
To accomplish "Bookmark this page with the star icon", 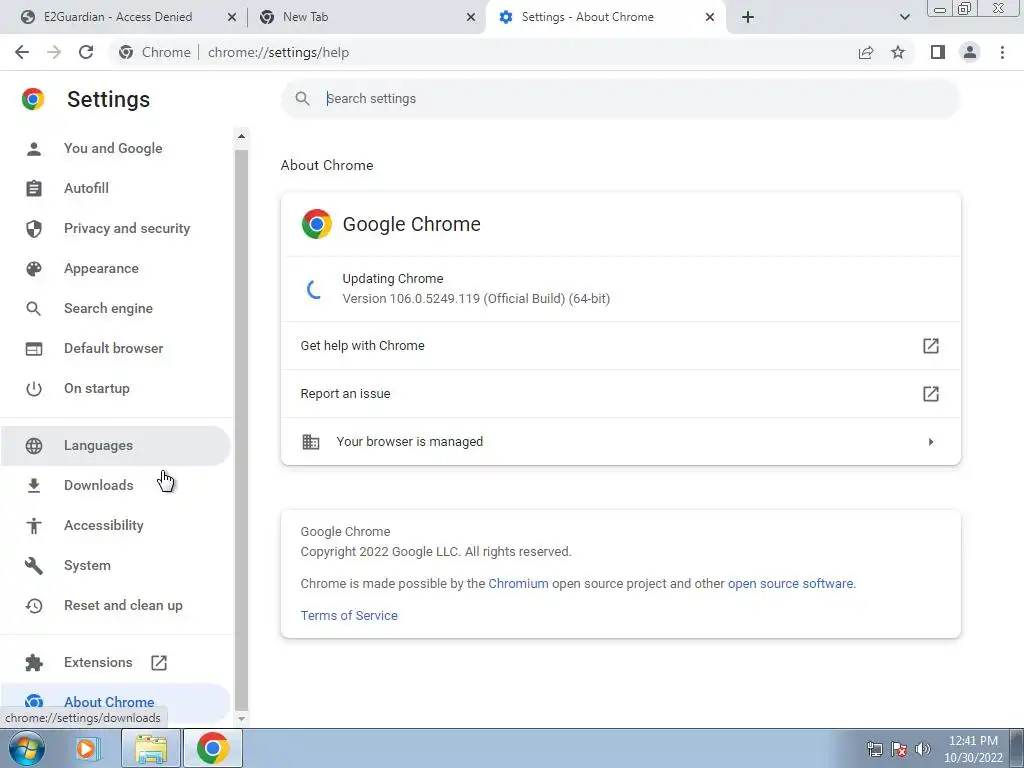I will point(898,52).
